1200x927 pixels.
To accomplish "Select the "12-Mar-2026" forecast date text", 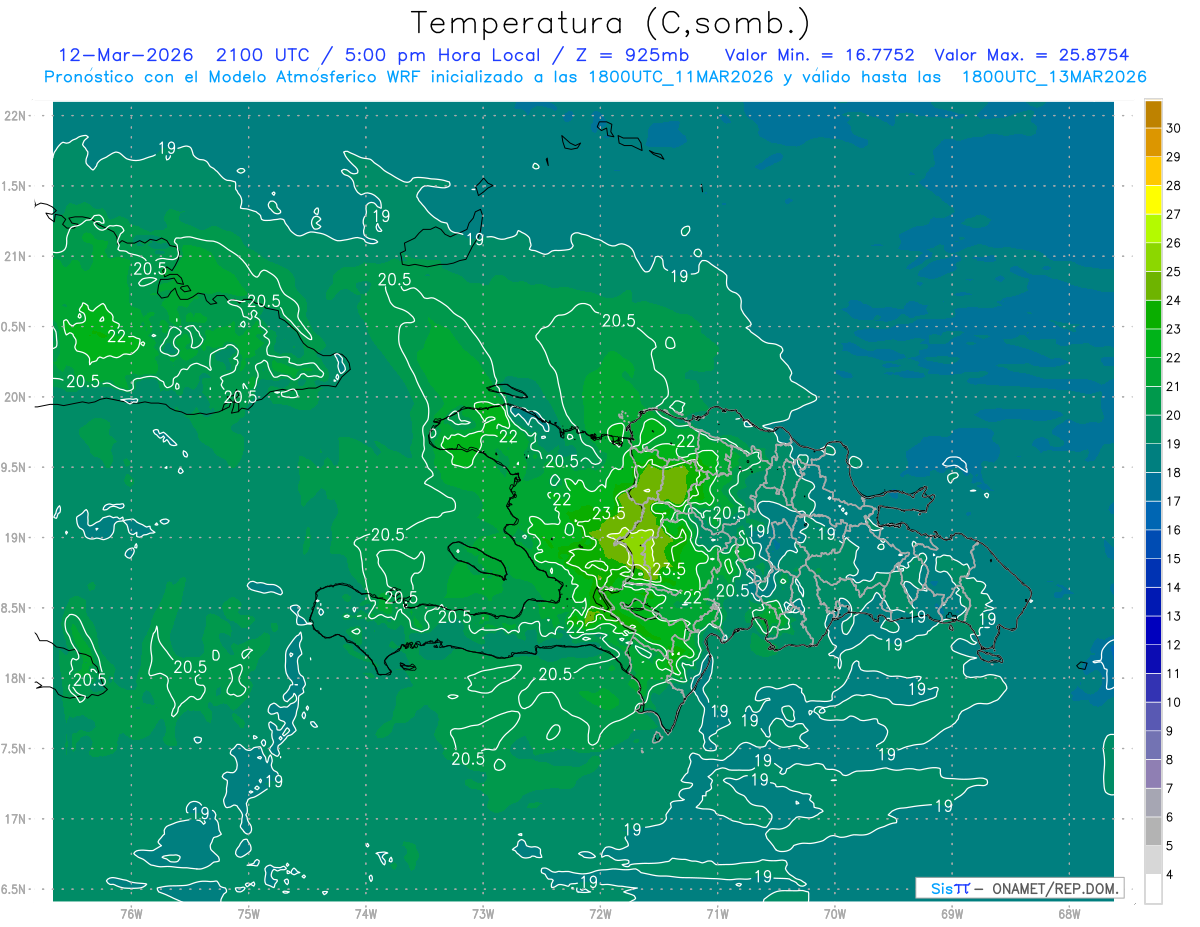I will [x=126, y=55].
